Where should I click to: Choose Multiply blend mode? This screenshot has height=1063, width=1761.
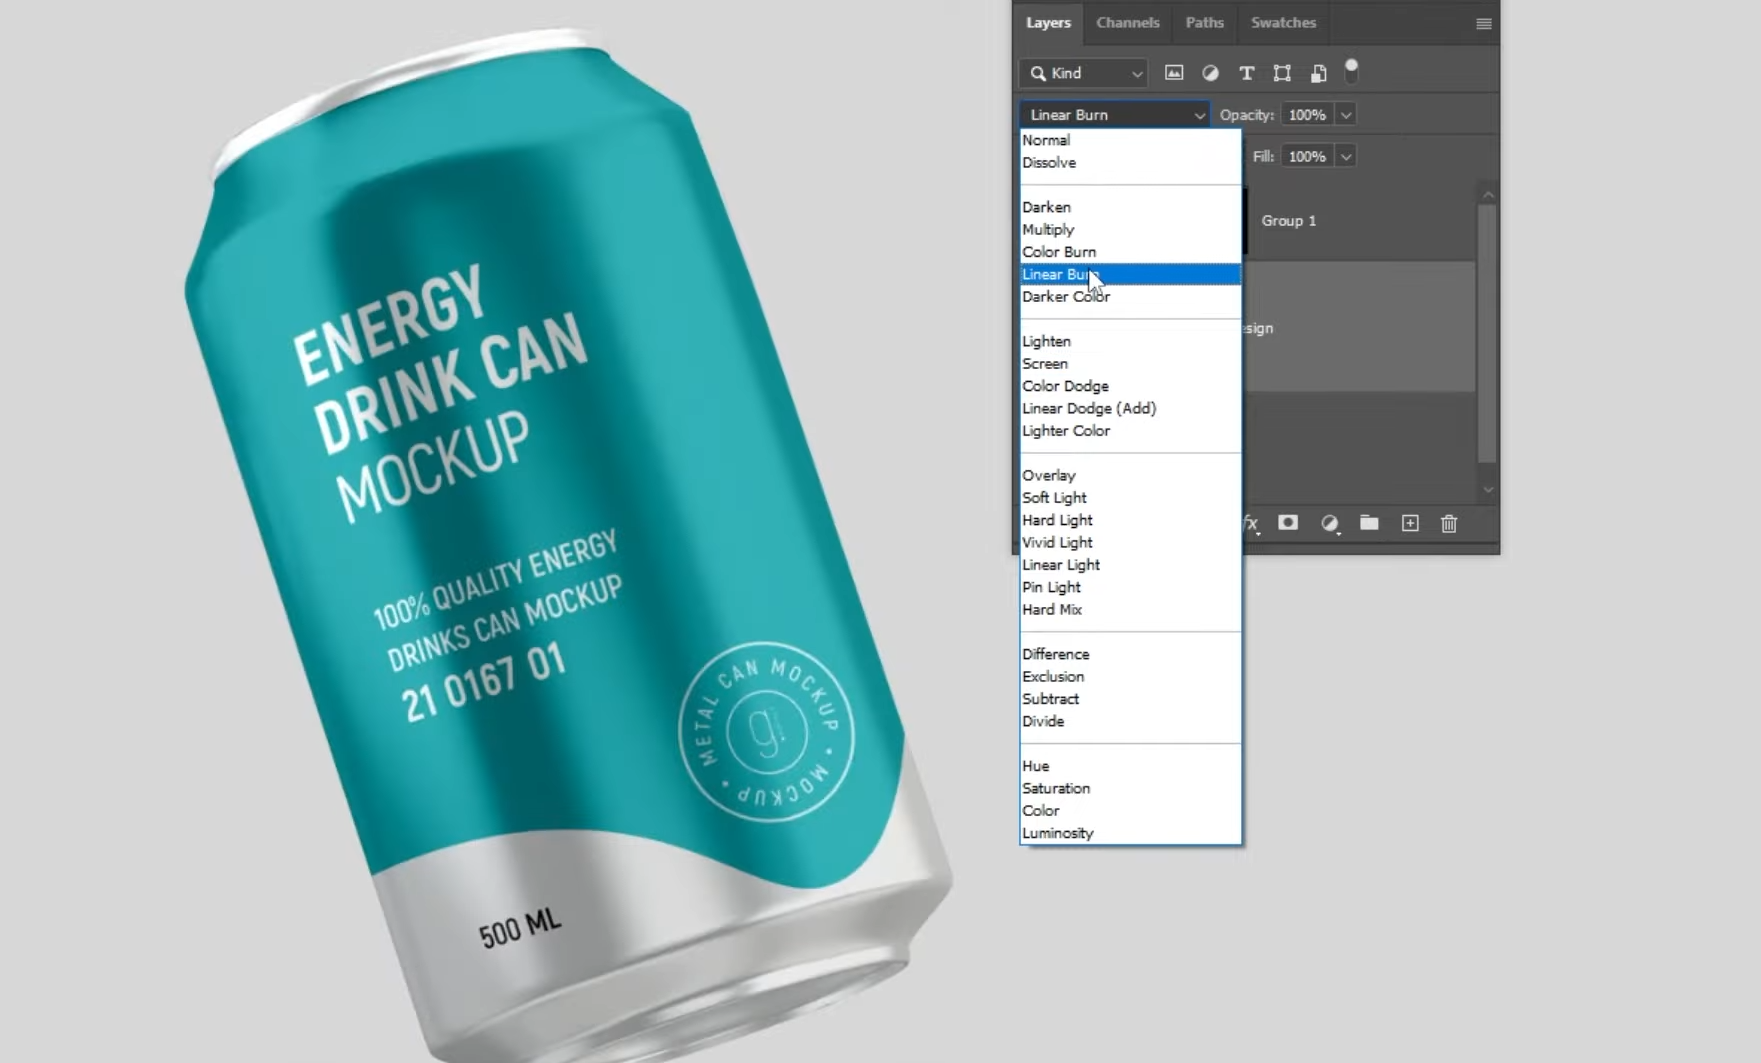[x=1130, y=229]
